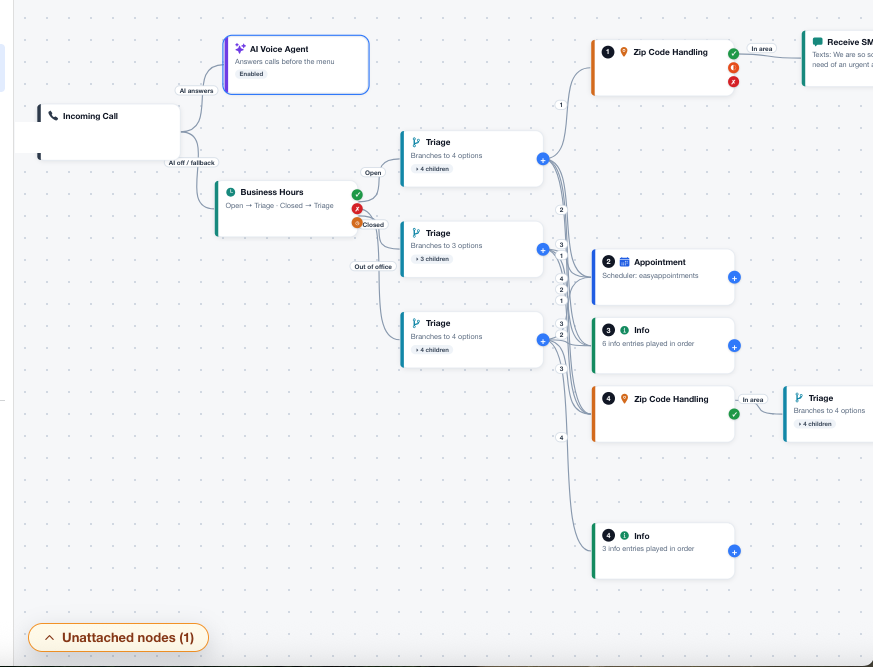Click In area label next to Zip Code Handling 1
This screenshot has height=667, width=873.
click(x=762, y=48)
